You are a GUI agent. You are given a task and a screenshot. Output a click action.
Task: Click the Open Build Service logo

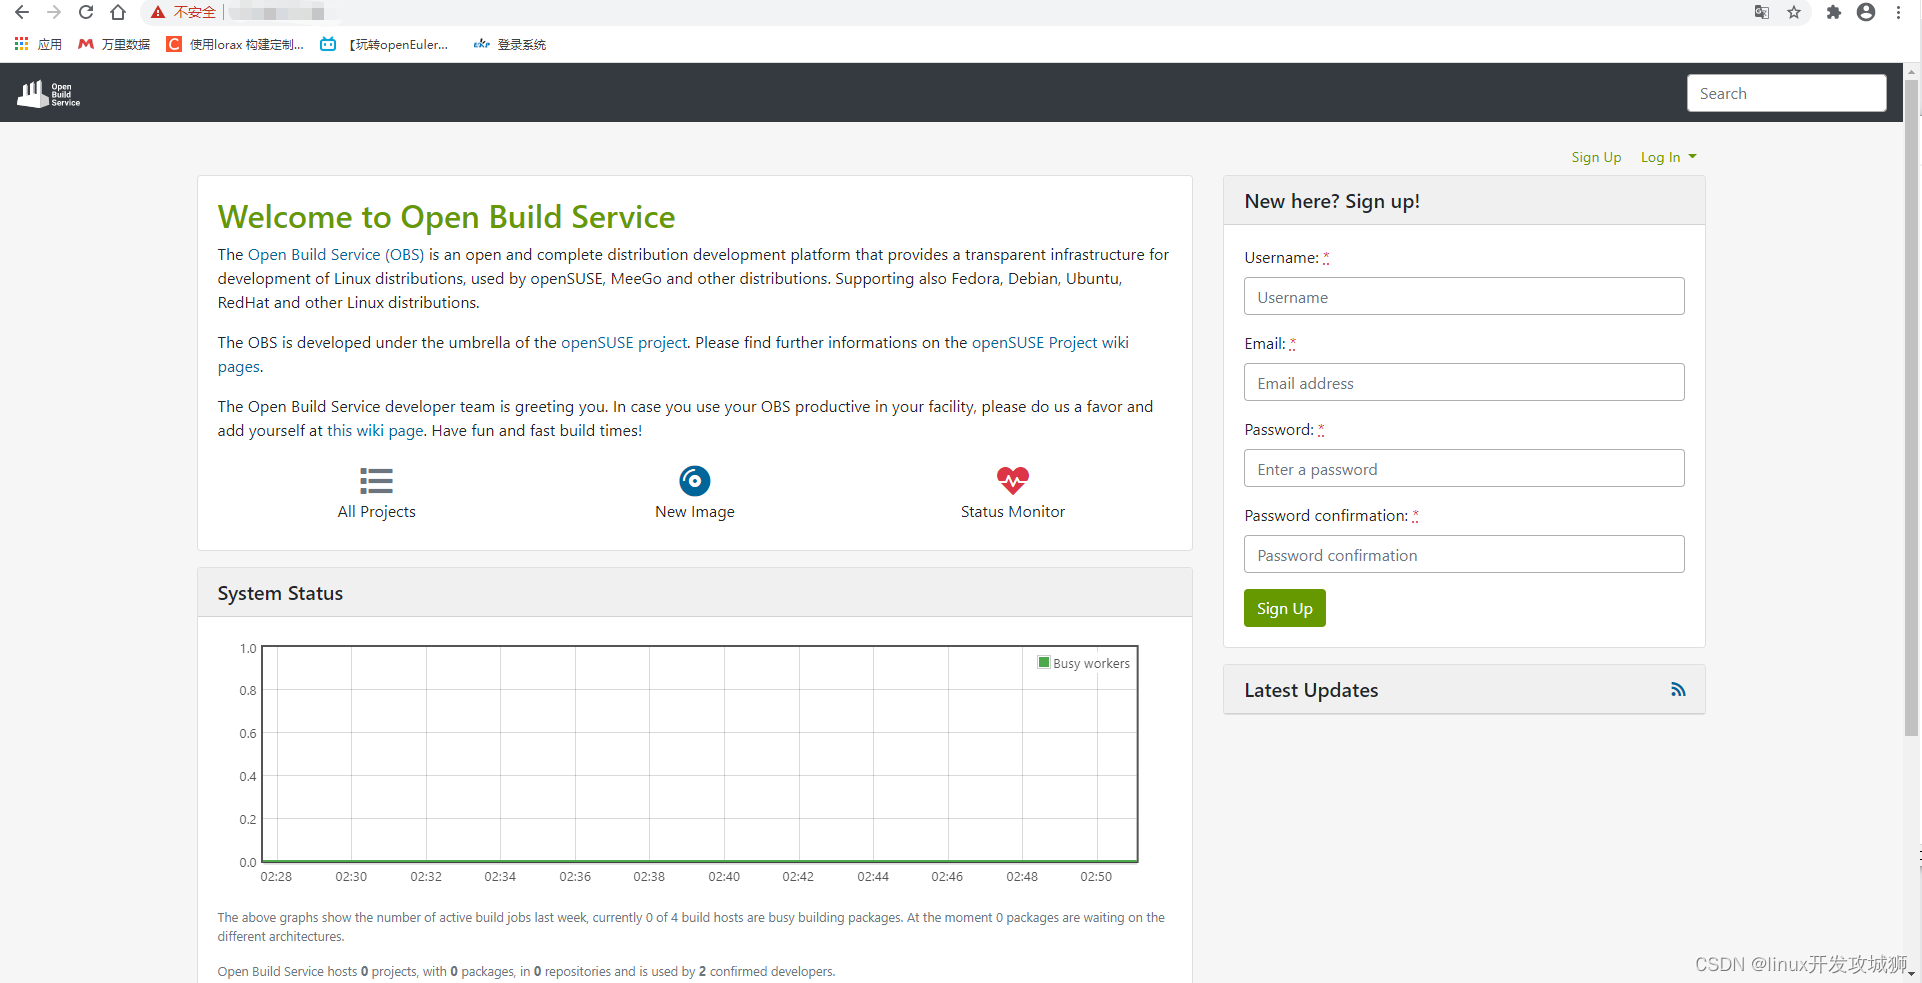point(49,94)
